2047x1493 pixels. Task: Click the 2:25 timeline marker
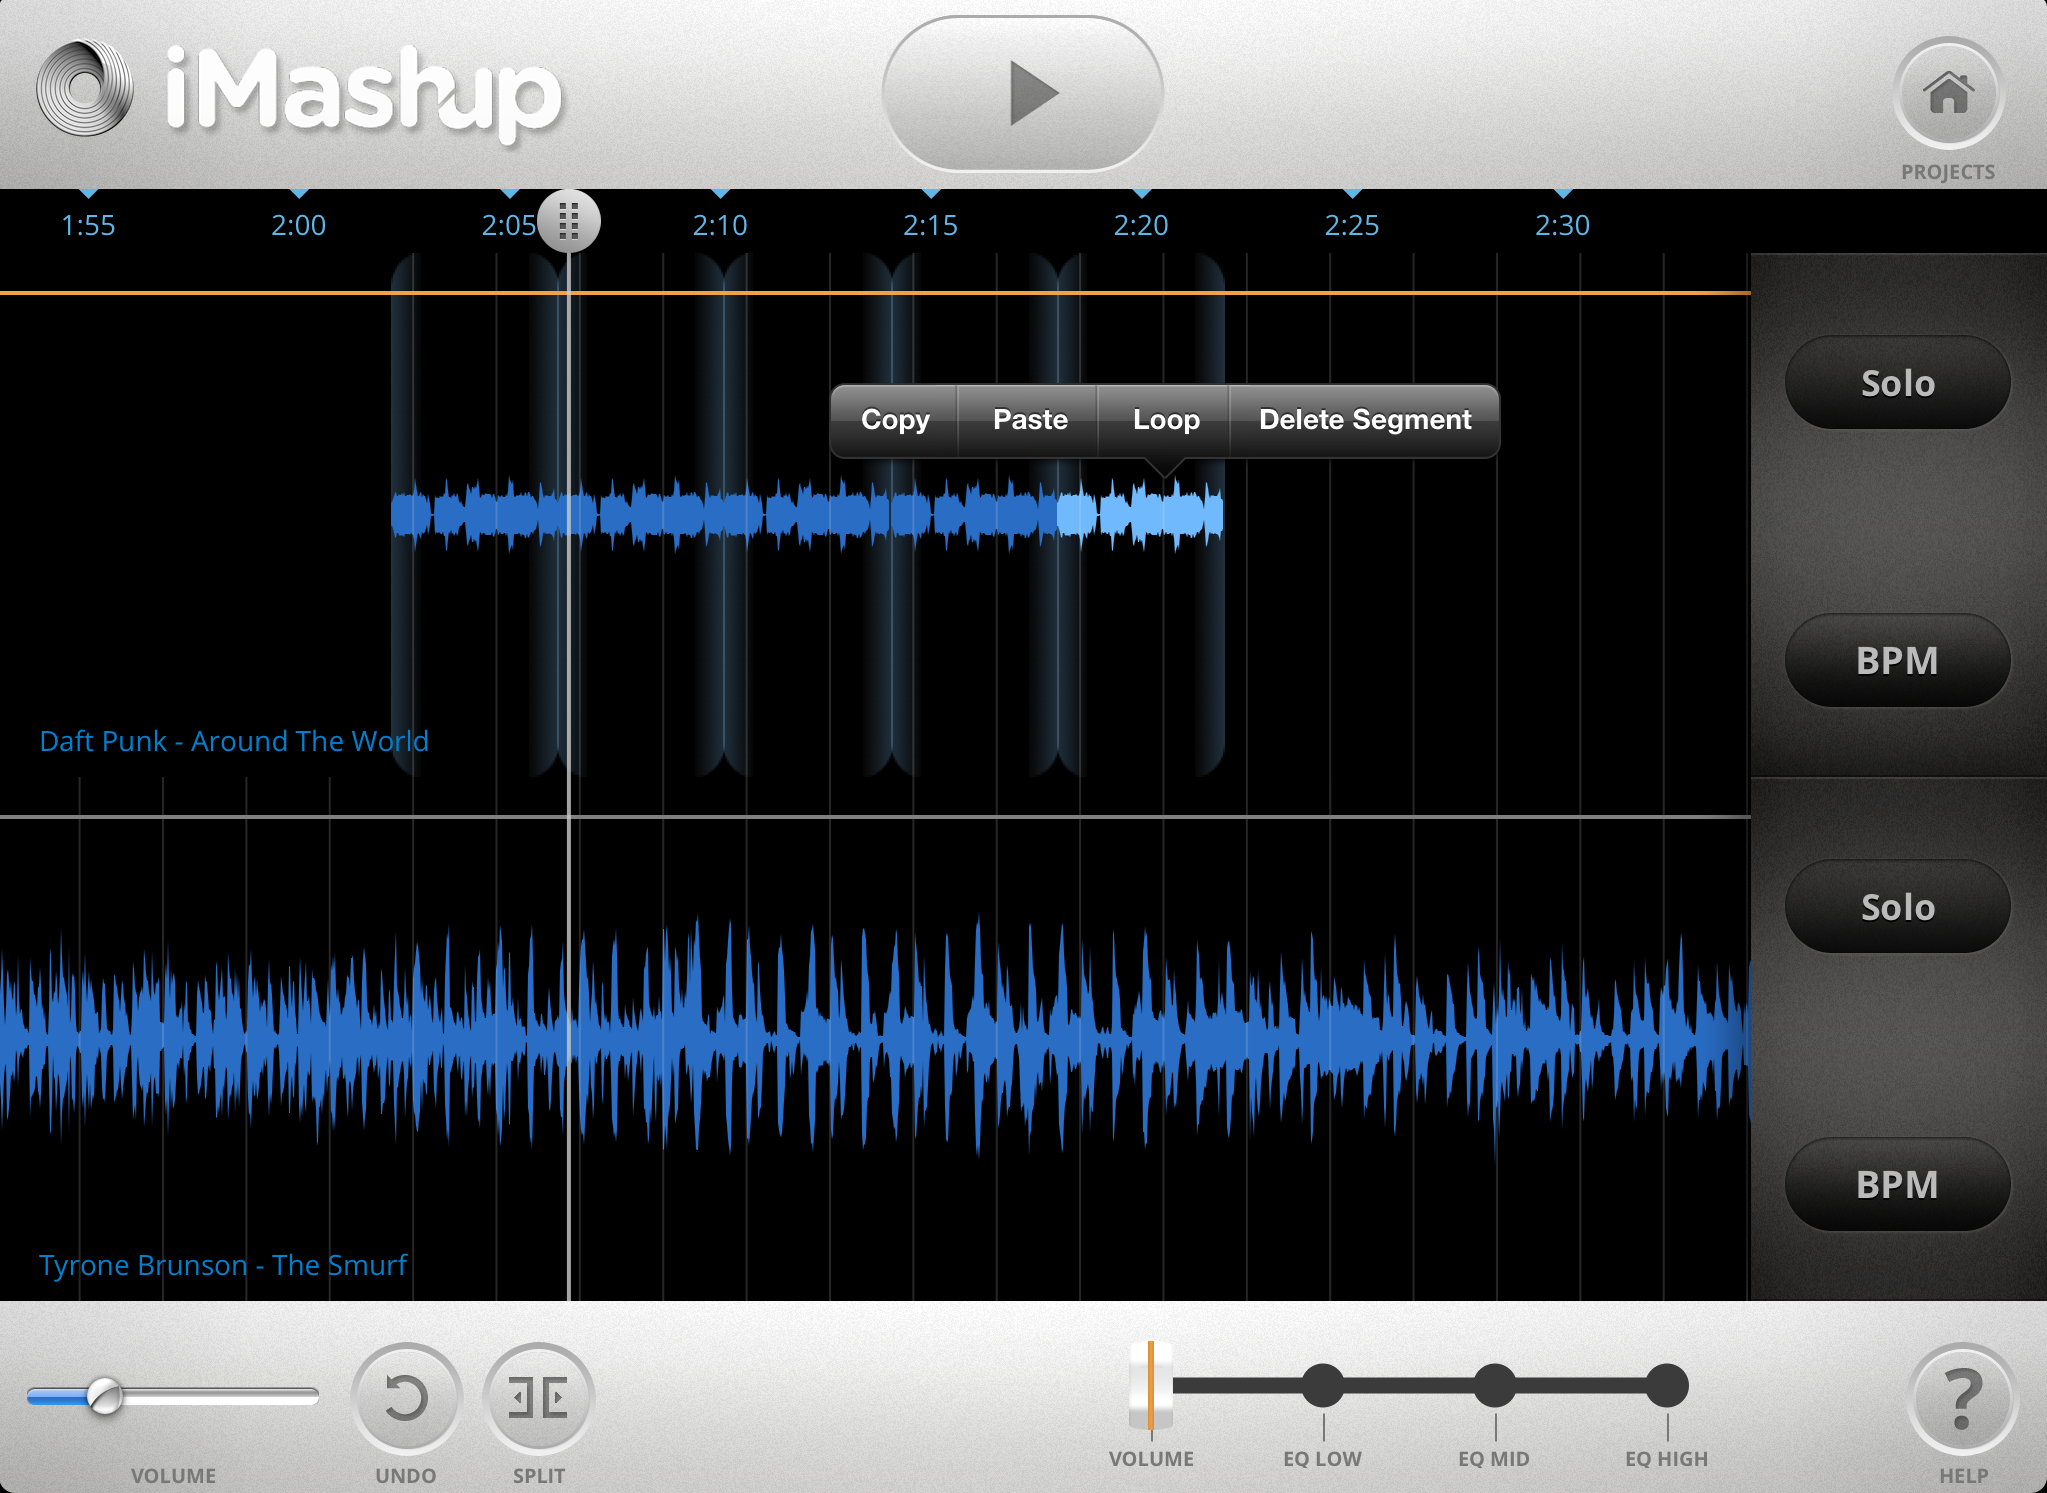click(1352, 225)
